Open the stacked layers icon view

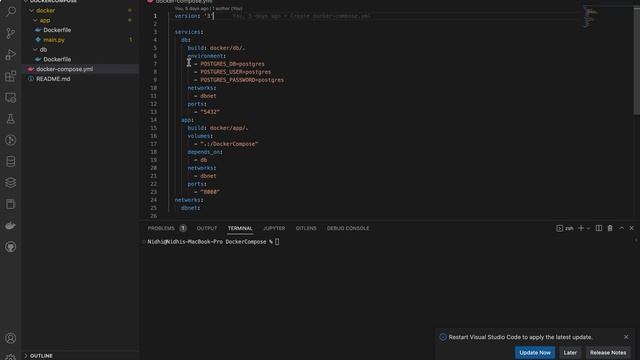11,182
